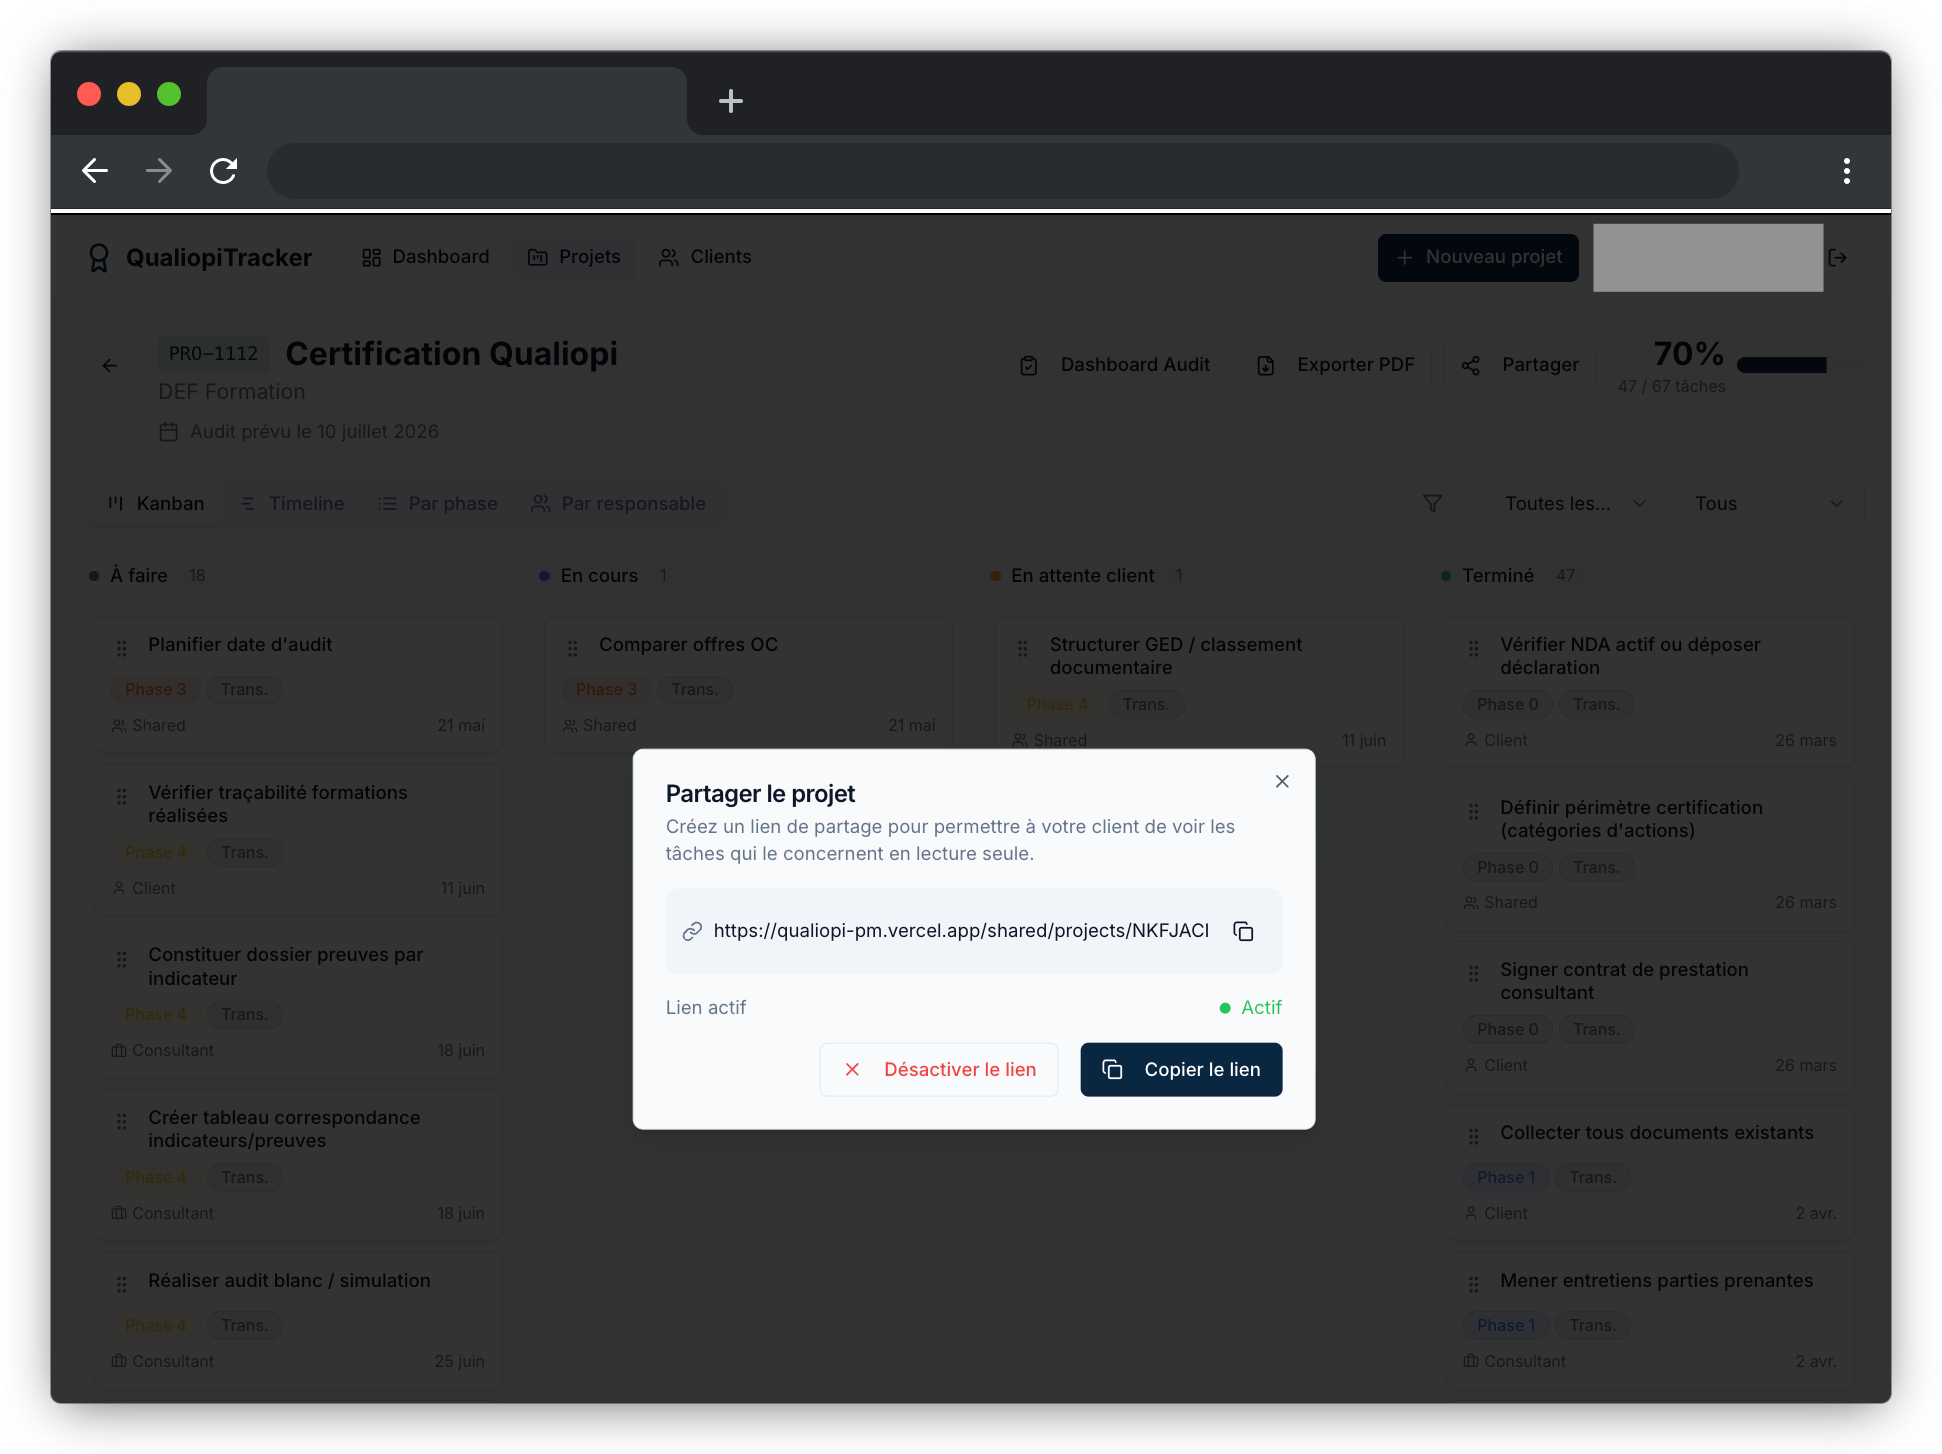Click the QualiopiTracker logo icon

click(98, 257)
